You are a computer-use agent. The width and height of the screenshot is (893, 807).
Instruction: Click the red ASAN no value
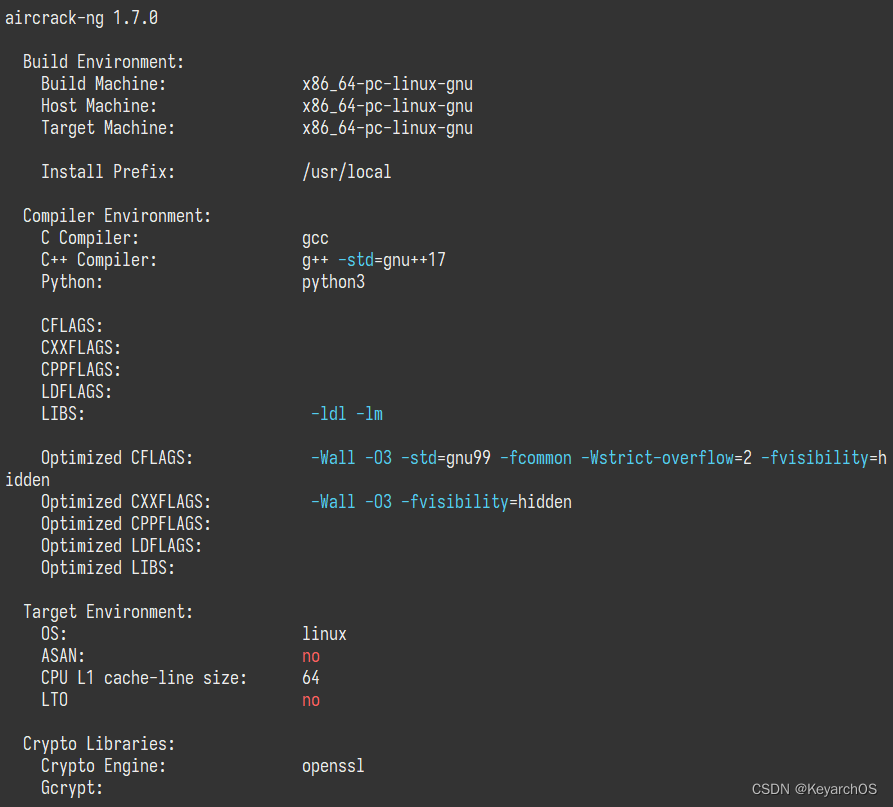point(310,655)
